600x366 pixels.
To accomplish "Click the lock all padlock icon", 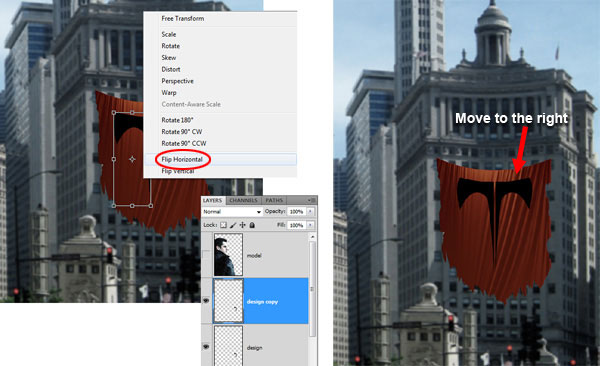I will click(x=252, y=225).
